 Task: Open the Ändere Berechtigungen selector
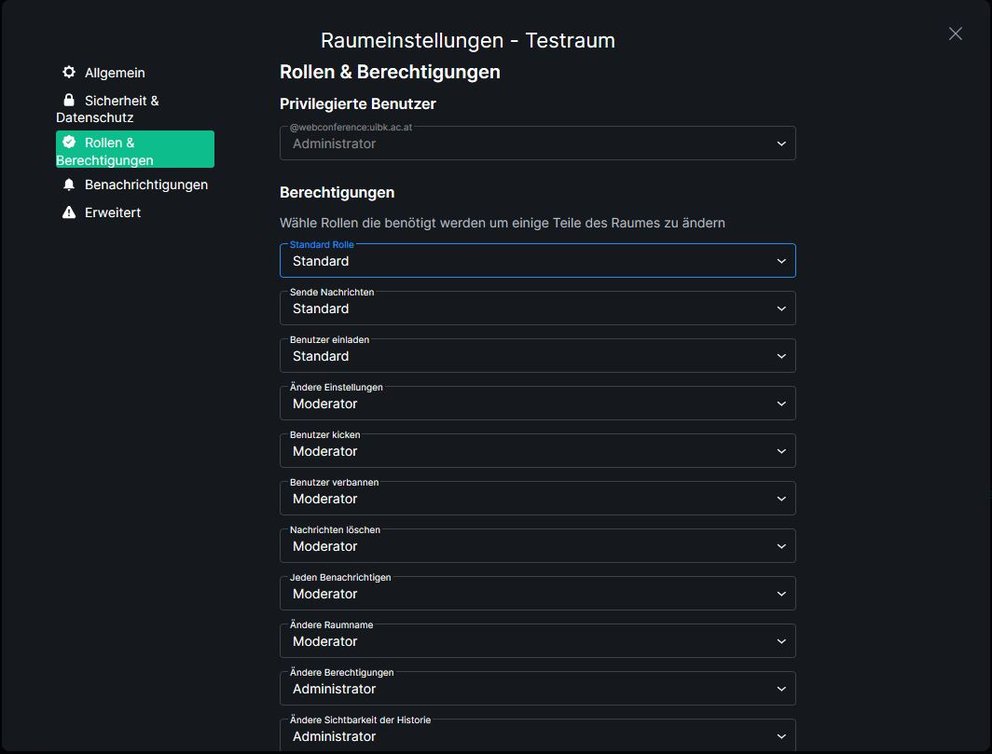[783, 688]
